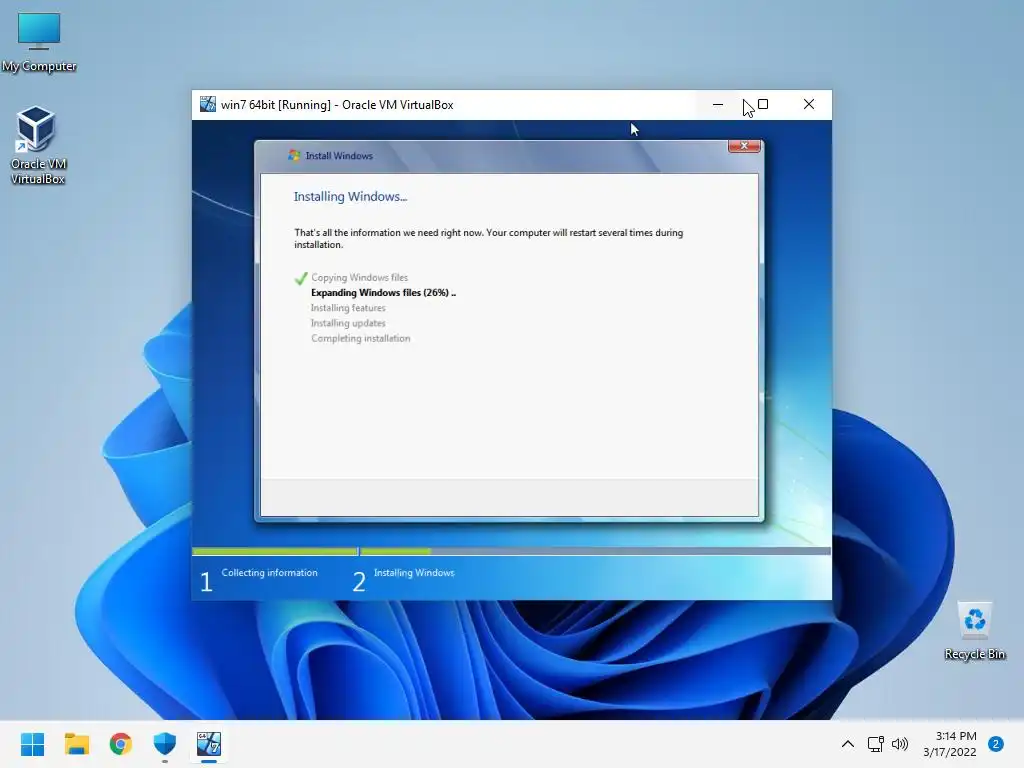Select the Oracle VM VirtualBox desktop shortcut
The image size is (1024, 768).
(x=38, y=145)
